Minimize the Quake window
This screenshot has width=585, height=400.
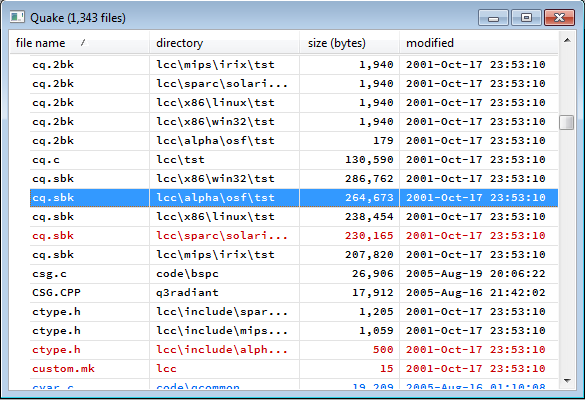pyautogui.click(x=493, y=18)
